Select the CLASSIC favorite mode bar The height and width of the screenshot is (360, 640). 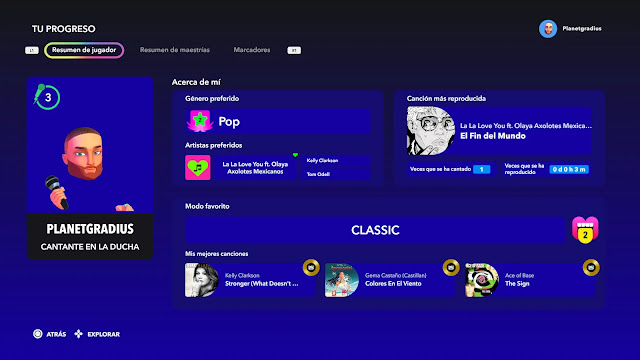point(375,230)
